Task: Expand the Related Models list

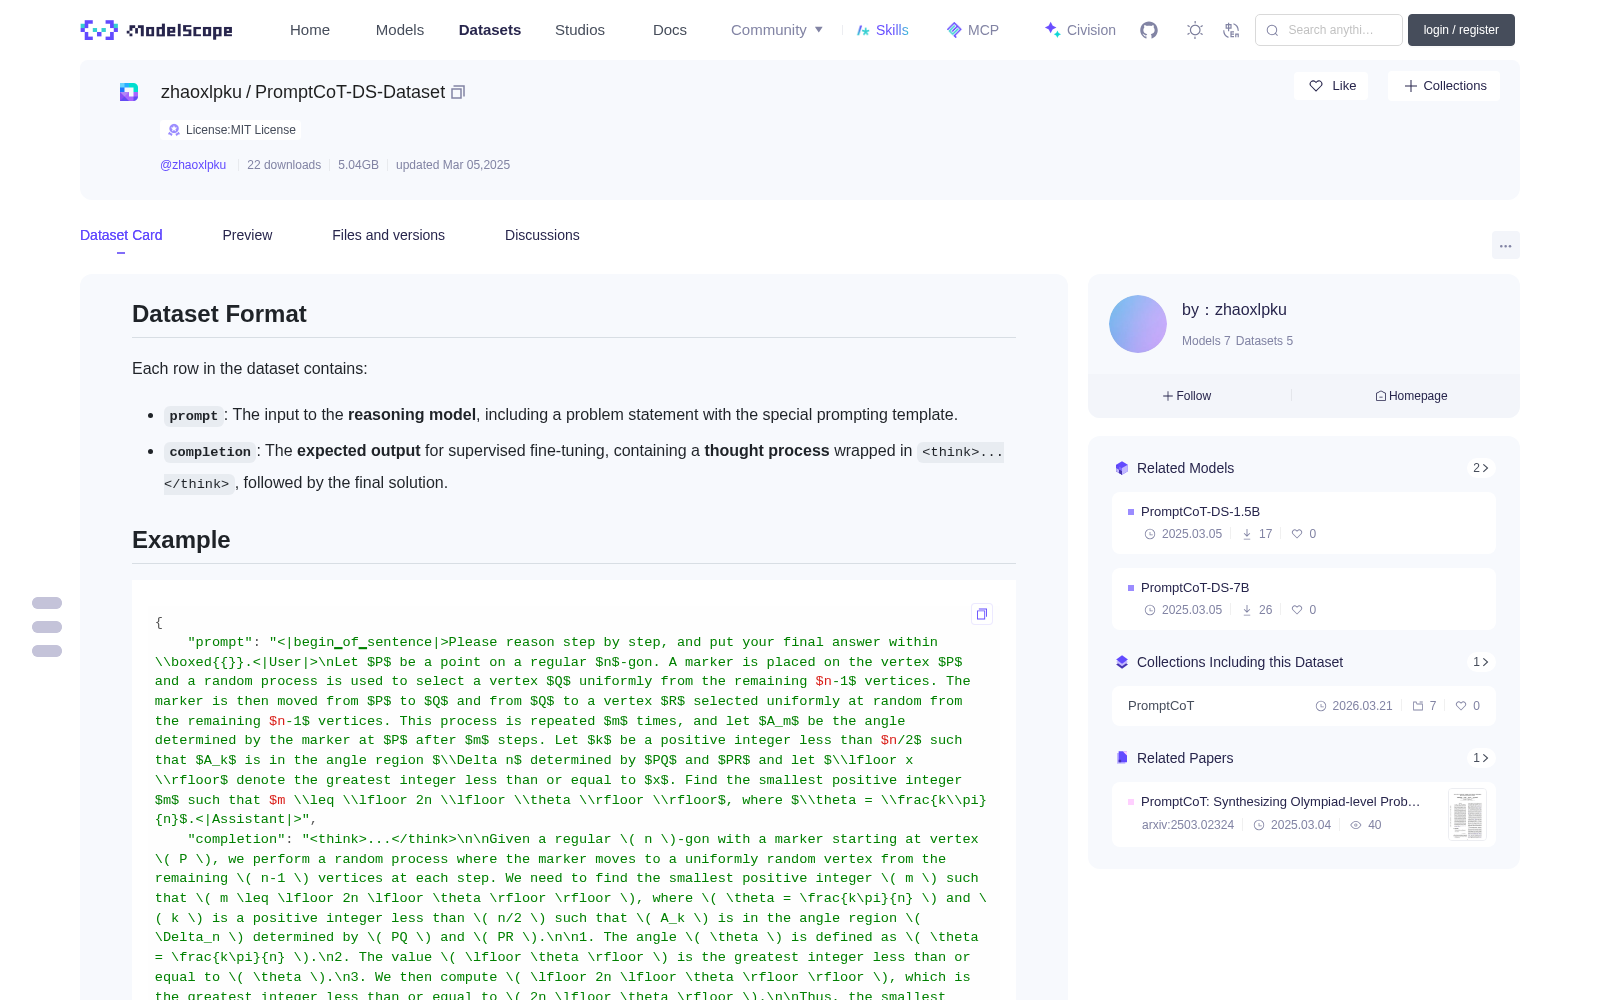Action: [1481, 468]
